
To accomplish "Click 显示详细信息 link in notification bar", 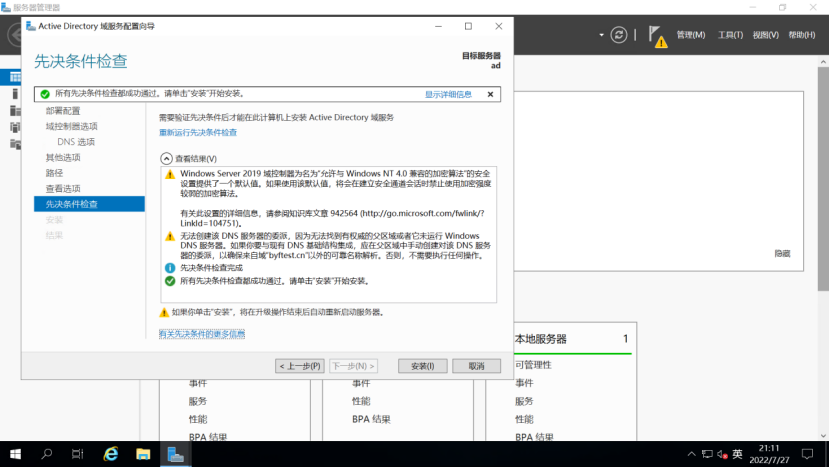I will [x=448, y=94].
